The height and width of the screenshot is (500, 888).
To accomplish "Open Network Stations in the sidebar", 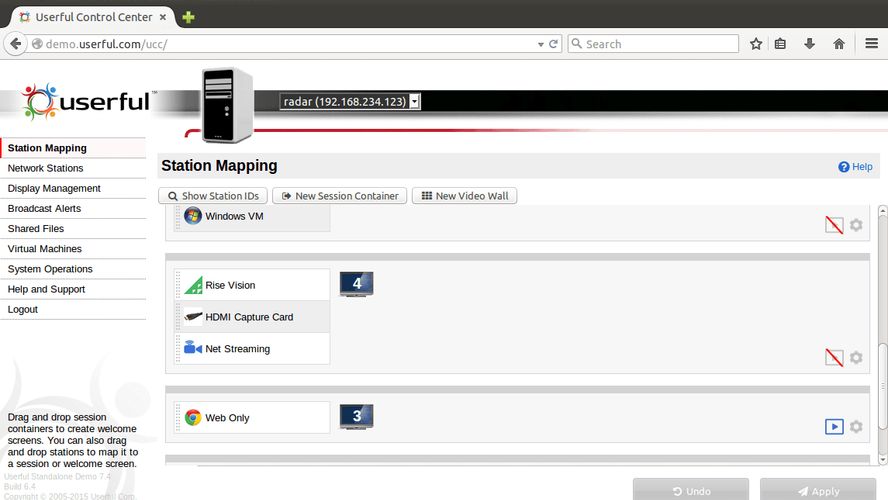I will [x=74, y=168].
